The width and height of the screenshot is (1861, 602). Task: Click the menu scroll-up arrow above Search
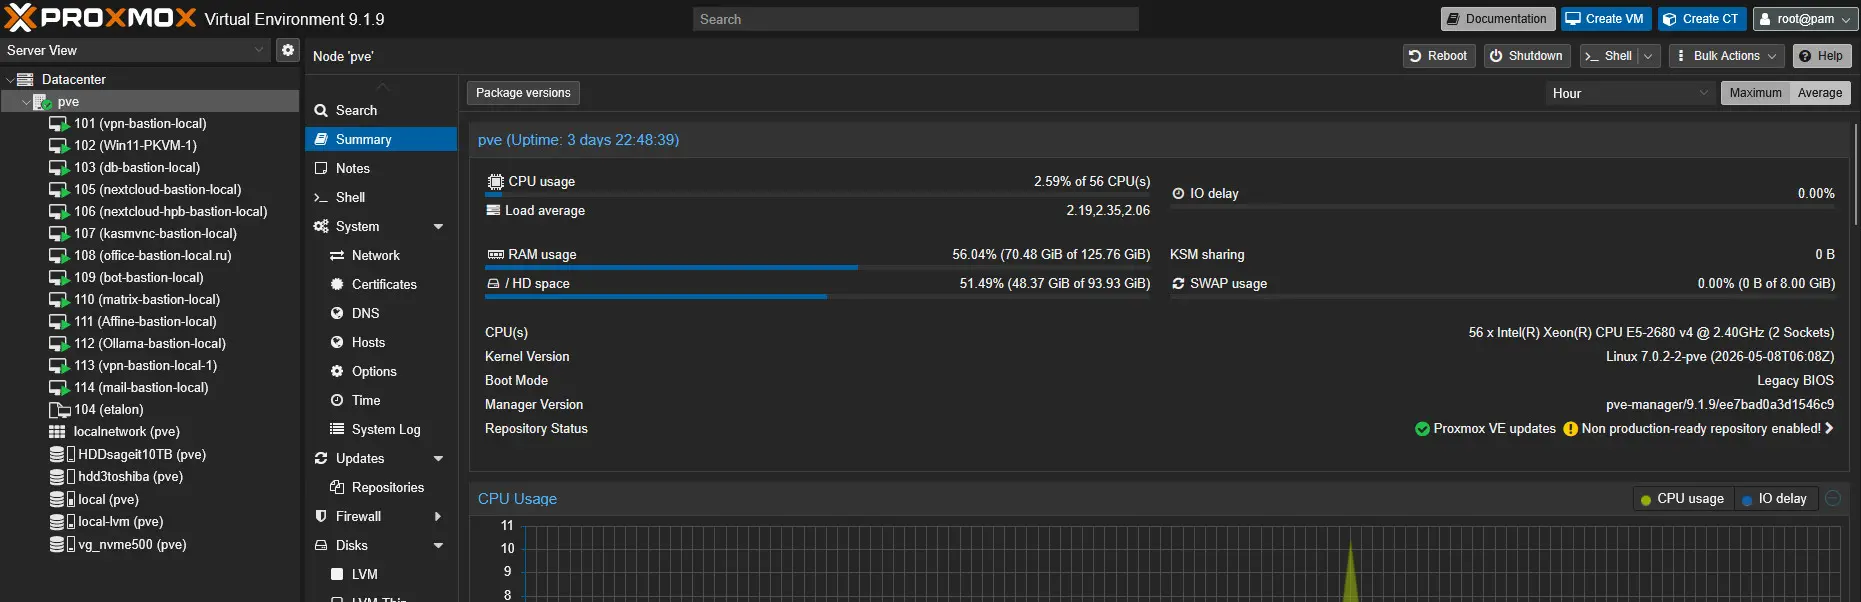pos(381,87)
